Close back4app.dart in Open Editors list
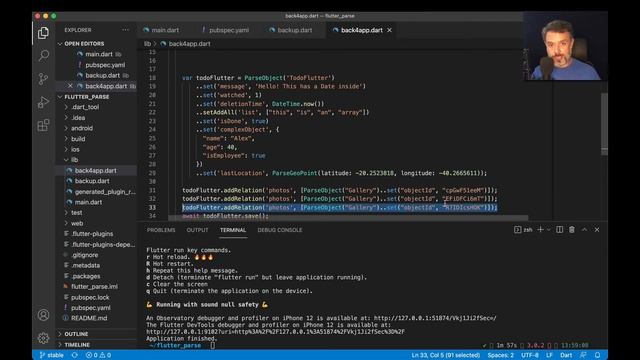 tap(70, 86)
